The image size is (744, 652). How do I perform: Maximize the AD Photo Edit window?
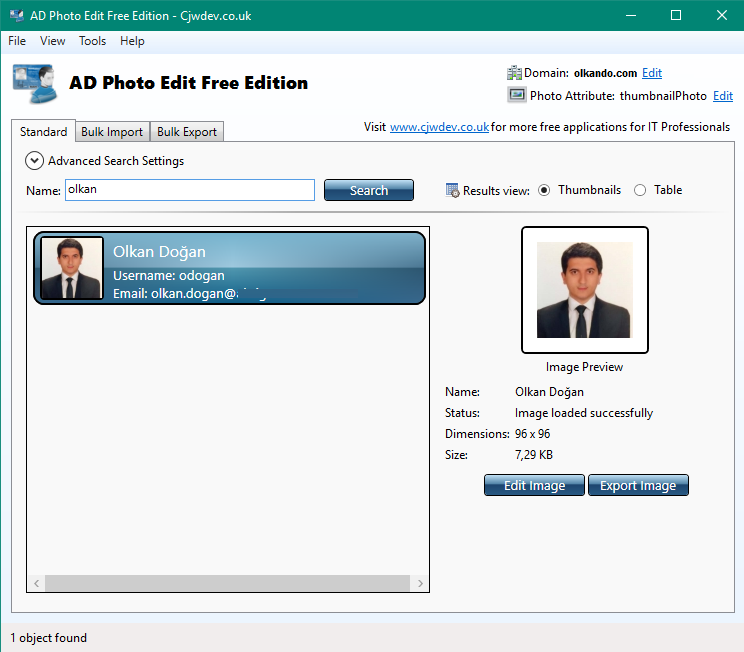coord(676,15)
